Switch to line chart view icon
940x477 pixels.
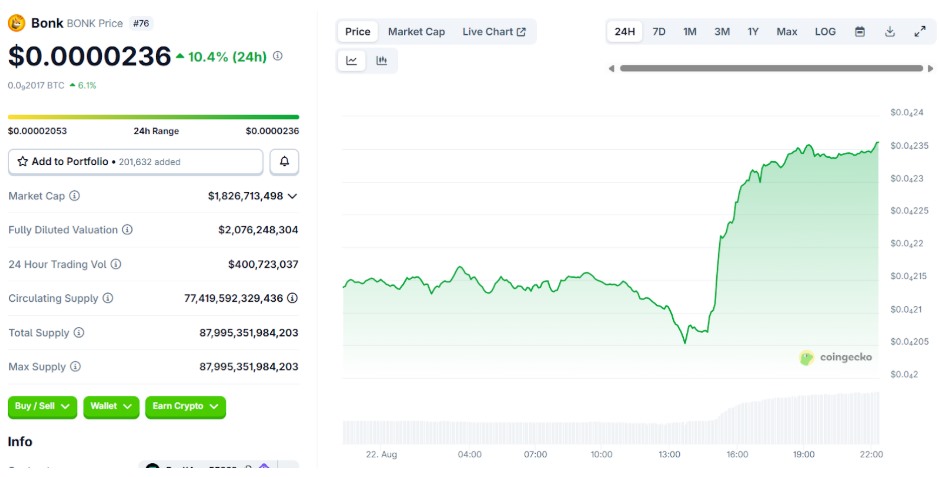tap(351, 61)
